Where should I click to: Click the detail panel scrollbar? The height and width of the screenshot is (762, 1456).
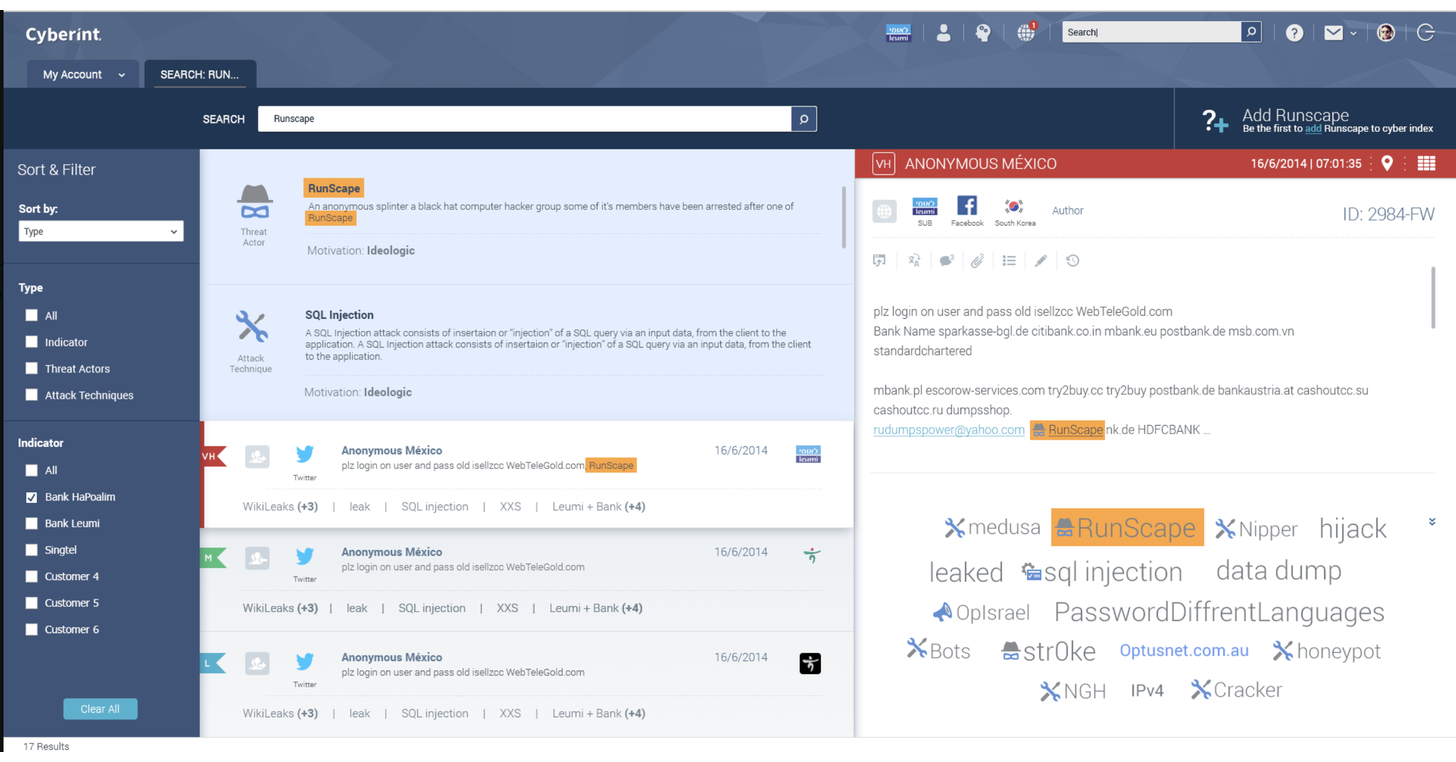pos(1435,297)
